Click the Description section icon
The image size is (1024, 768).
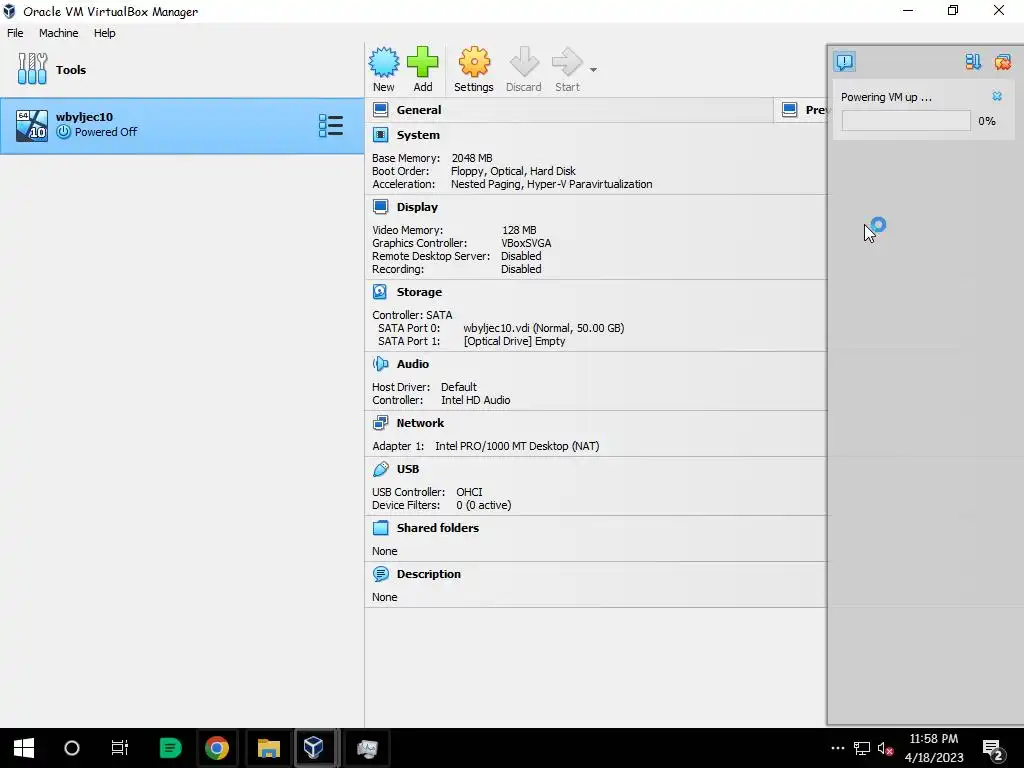point(380,573)
